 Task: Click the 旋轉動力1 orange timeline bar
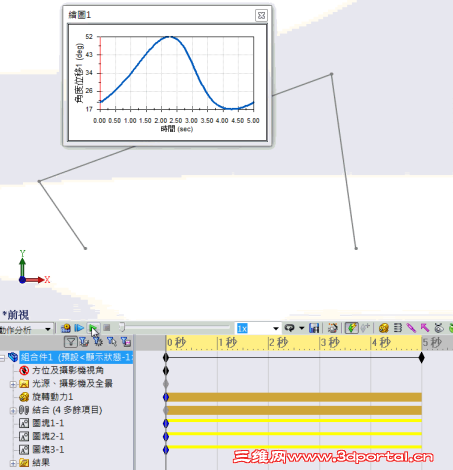pyautogui.click(x=295, y=397)
